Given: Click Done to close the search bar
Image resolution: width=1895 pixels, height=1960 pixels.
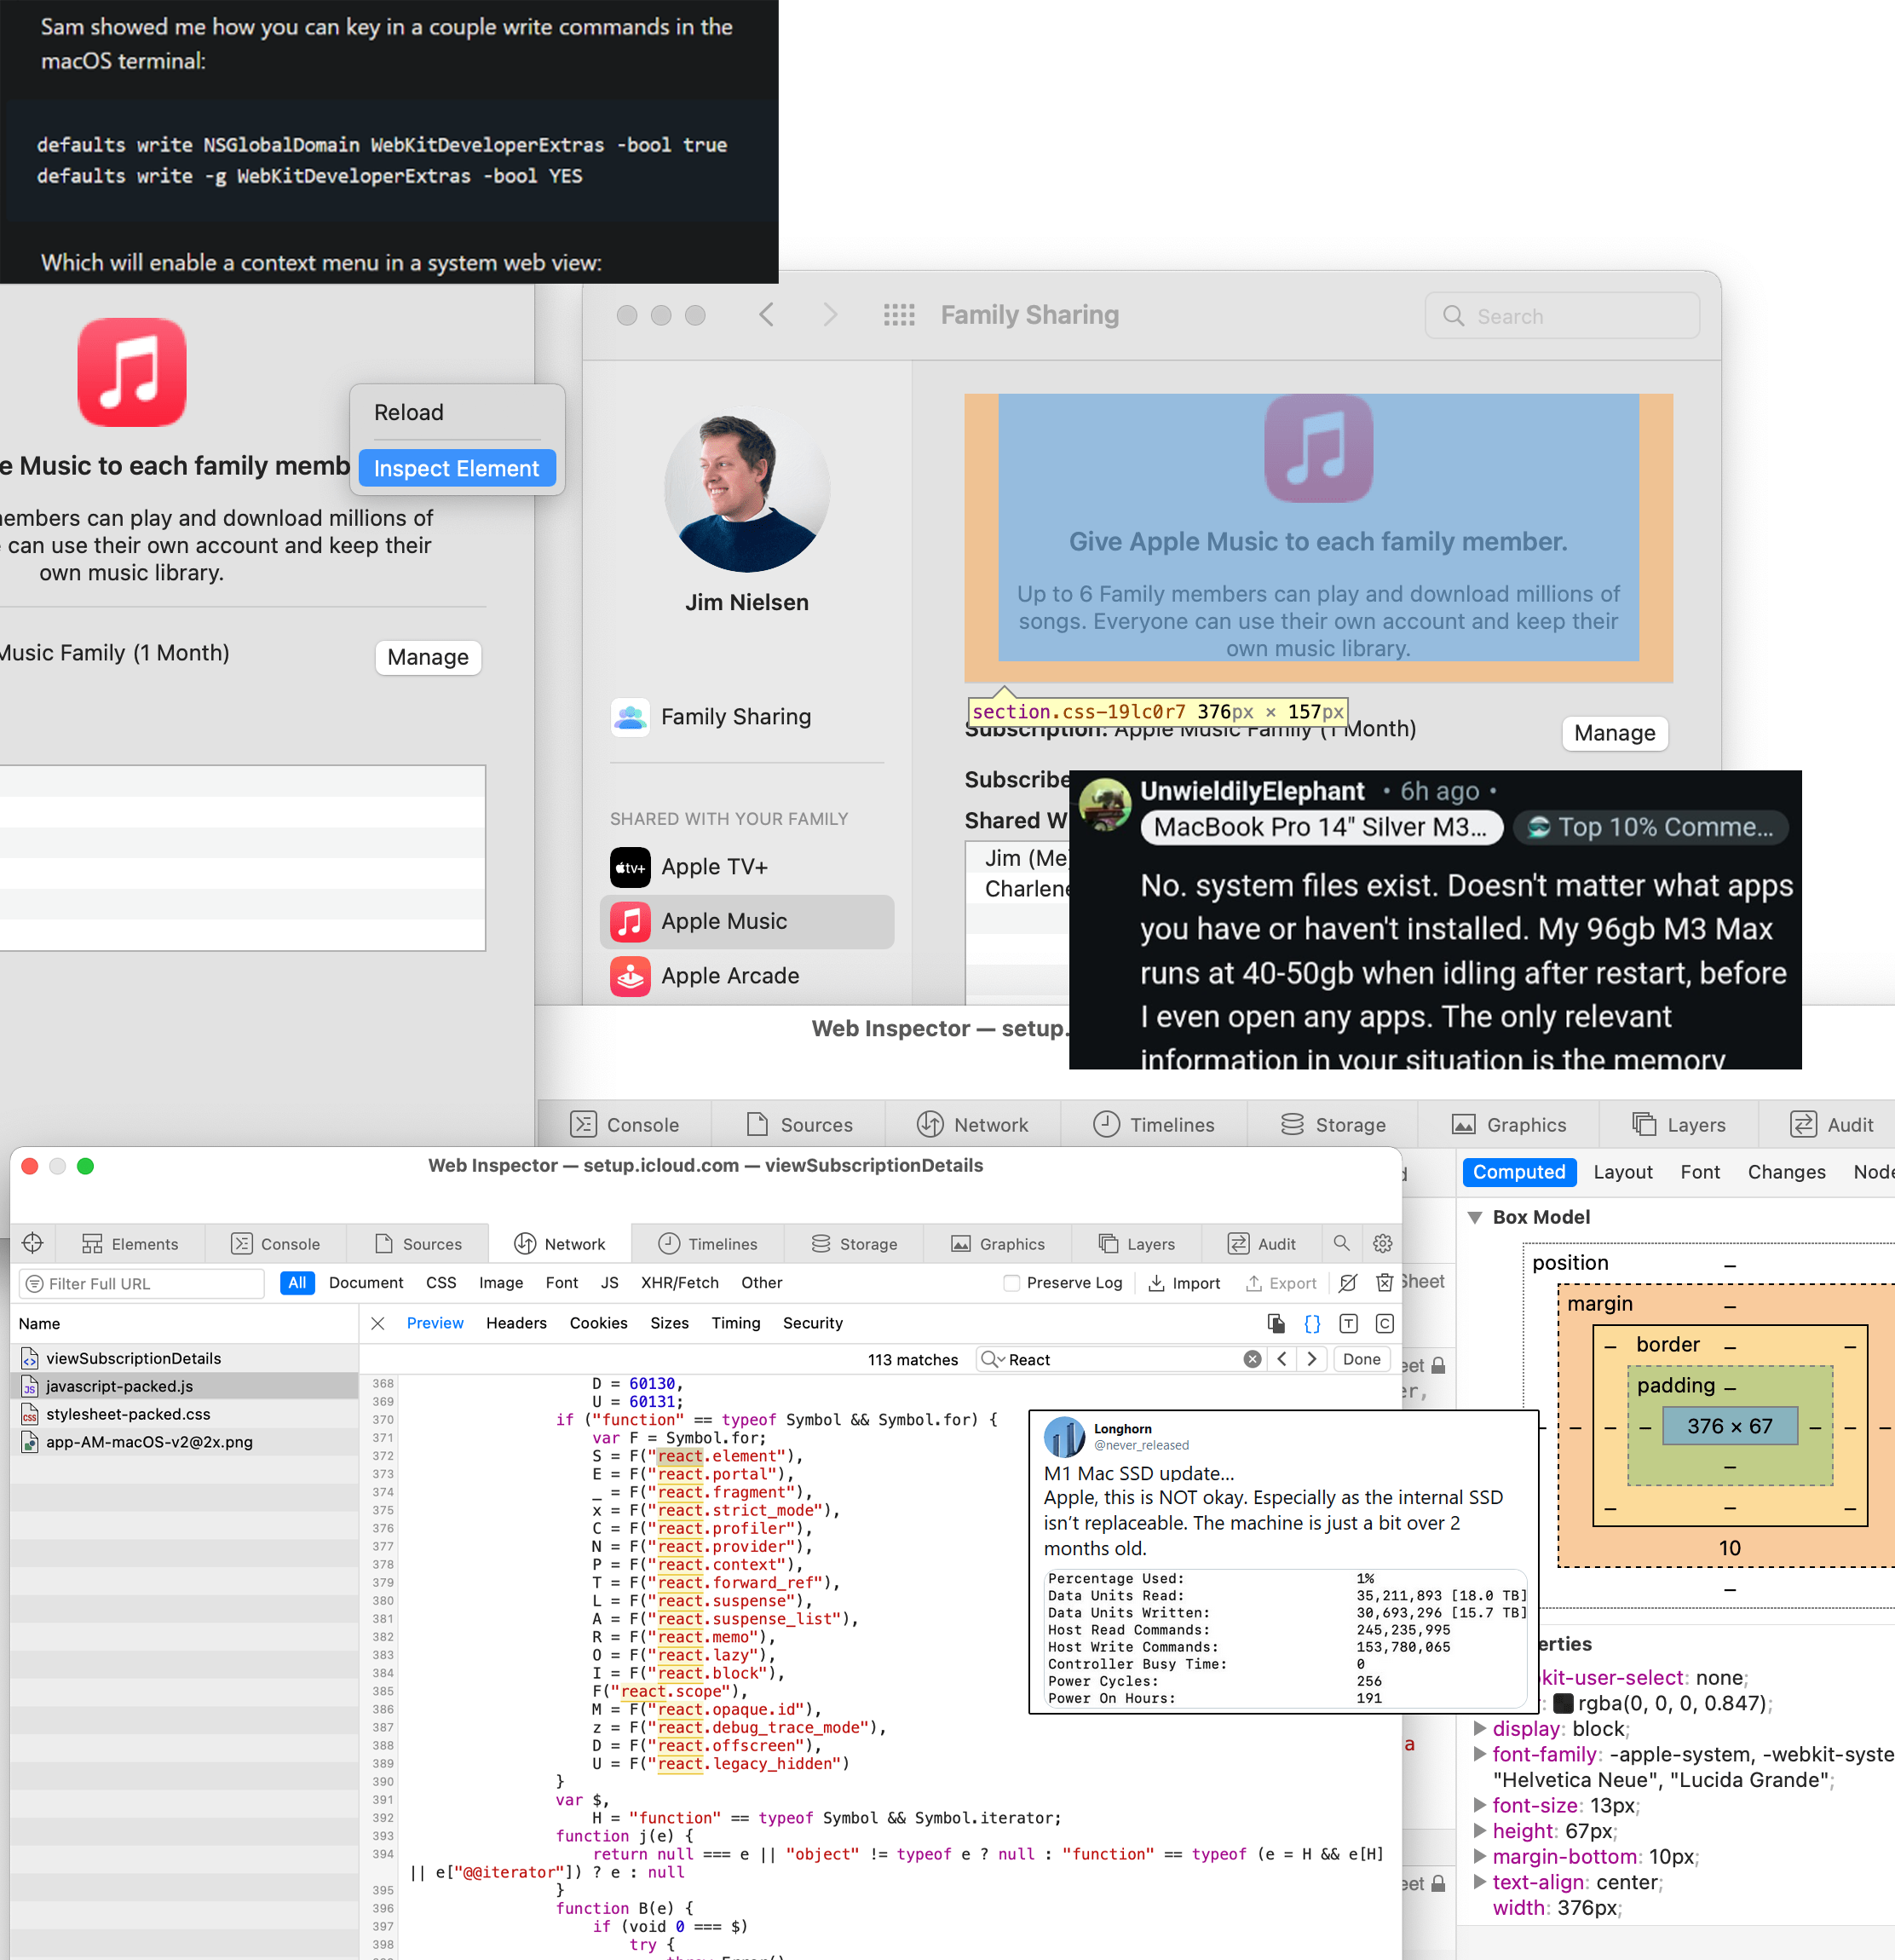Looking at the screenshot, I should (1361, 1359).
